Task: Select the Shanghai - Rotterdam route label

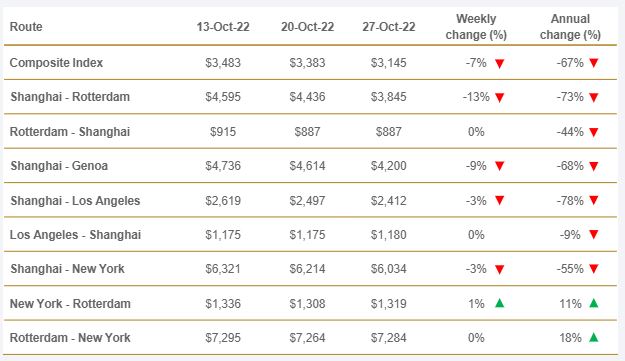Action: (70, 97)
